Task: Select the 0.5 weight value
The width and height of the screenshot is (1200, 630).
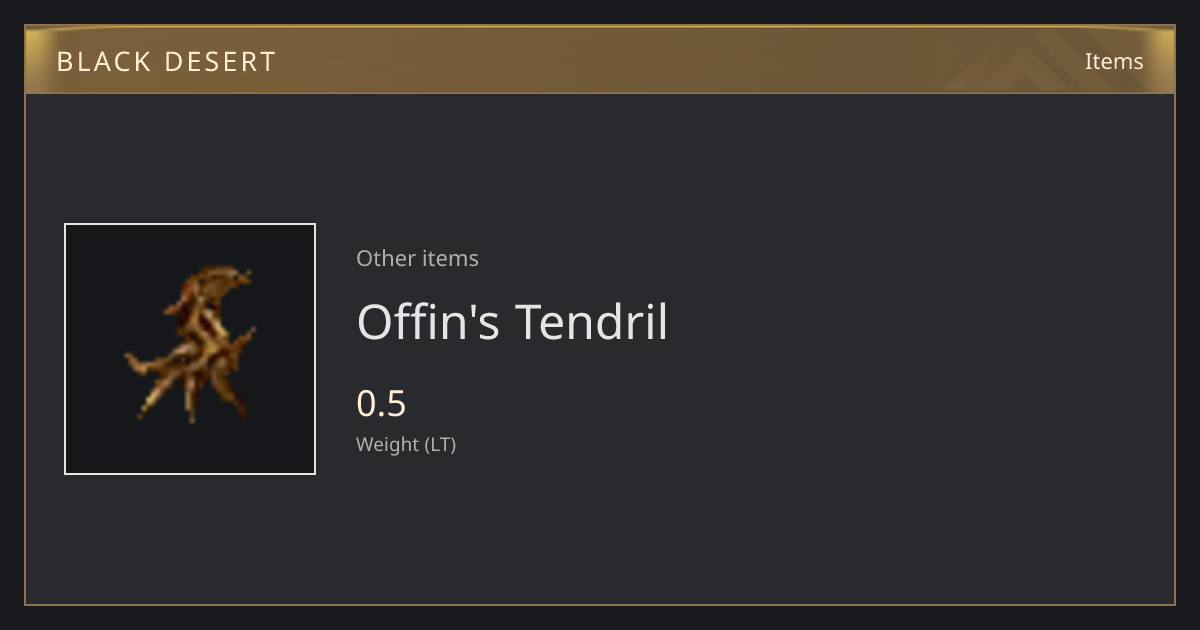Action: 381,404
